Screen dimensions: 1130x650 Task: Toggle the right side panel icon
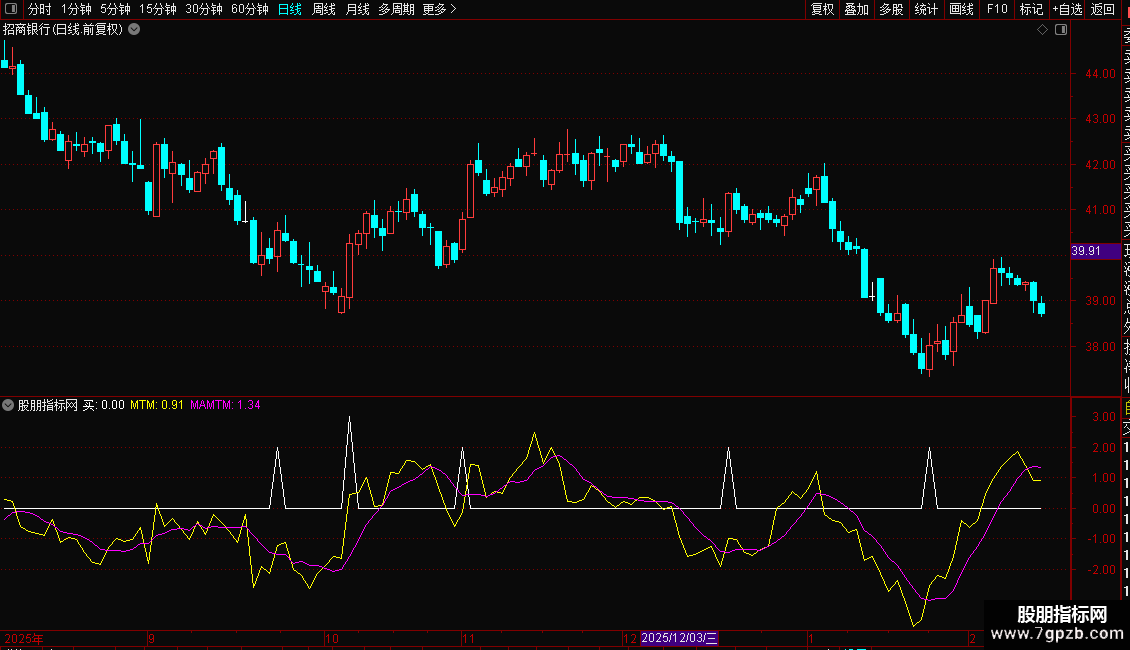(1061, 30)
